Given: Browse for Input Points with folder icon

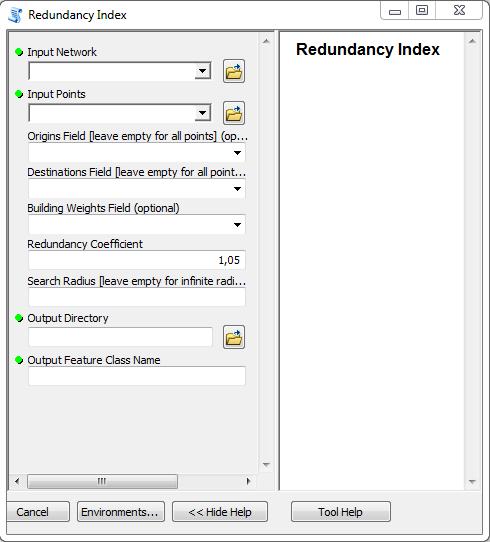Looking at the screenshot, I should point(234,113).
